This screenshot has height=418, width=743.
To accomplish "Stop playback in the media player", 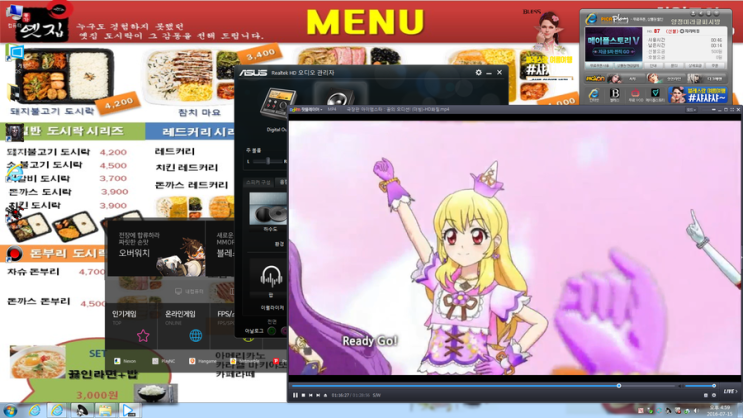I will pos(303,395).
